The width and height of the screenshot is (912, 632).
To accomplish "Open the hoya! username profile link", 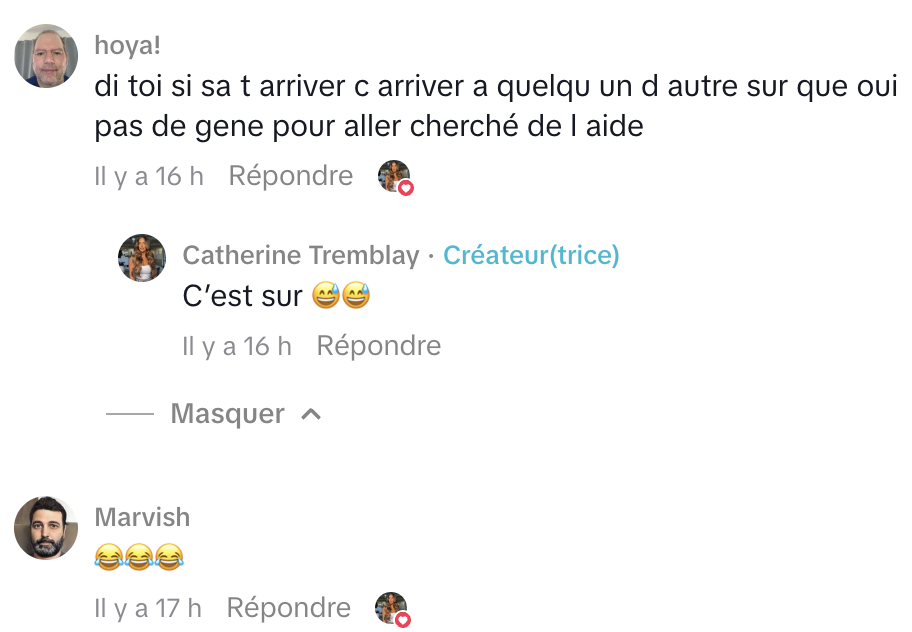I will pyautogui.click(x=128, y=45).
